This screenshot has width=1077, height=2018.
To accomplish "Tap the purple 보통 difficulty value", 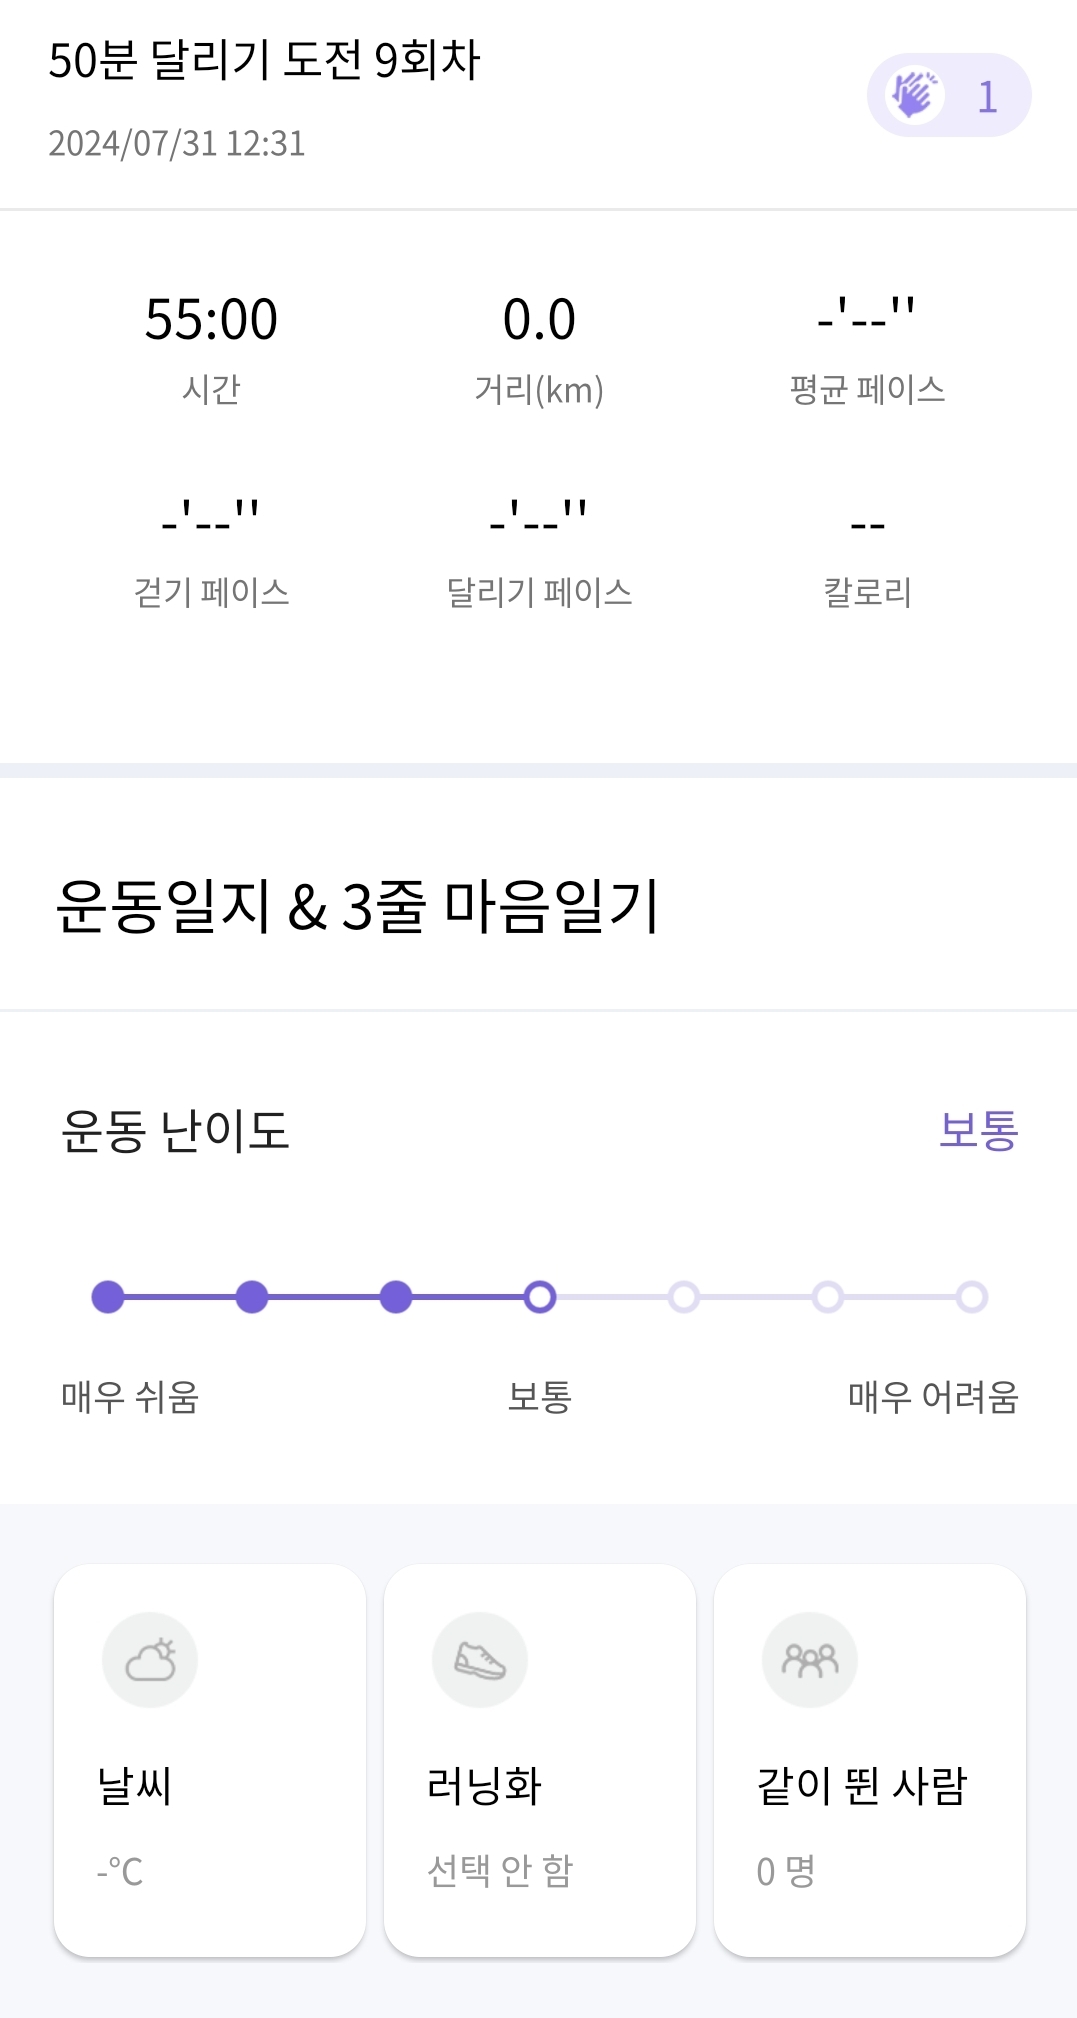I will tap(977, 1131).
